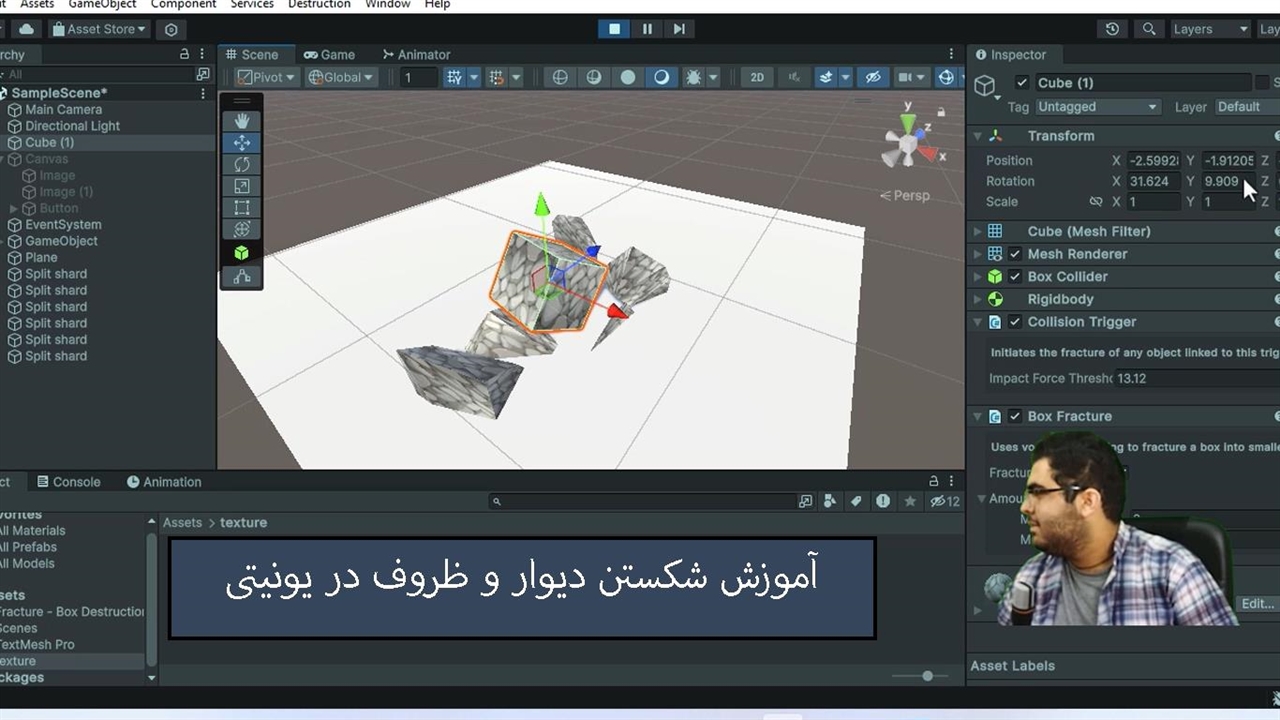Viewport: 1280px width, 720px height.
Task: Open the Layer Default dropdown
Action: pos(1246,107)
